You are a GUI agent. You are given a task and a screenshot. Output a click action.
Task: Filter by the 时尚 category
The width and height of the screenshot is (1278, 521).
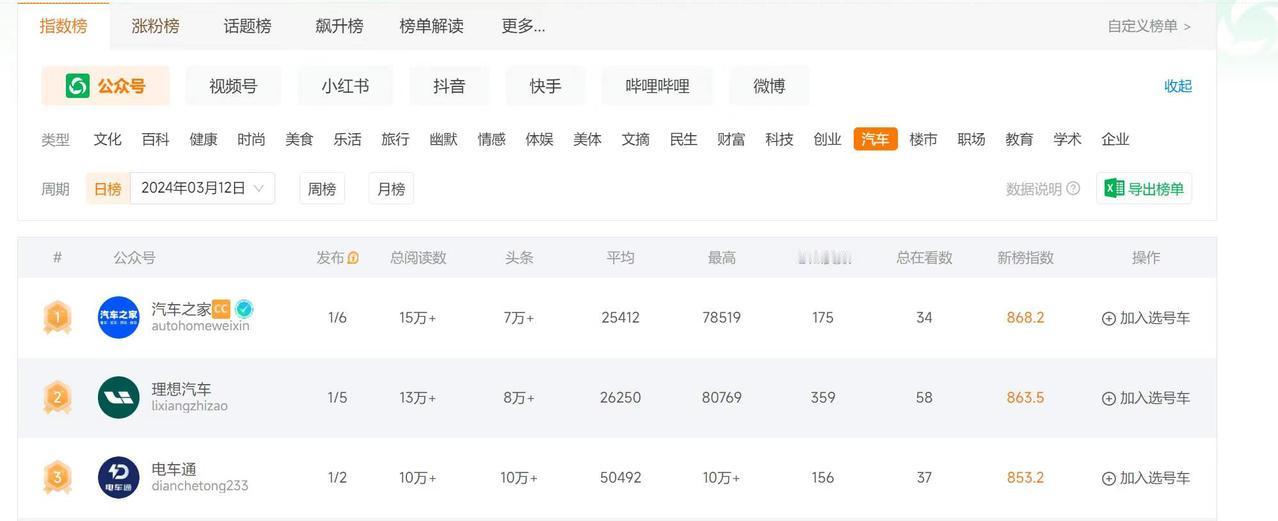point(251,139)
